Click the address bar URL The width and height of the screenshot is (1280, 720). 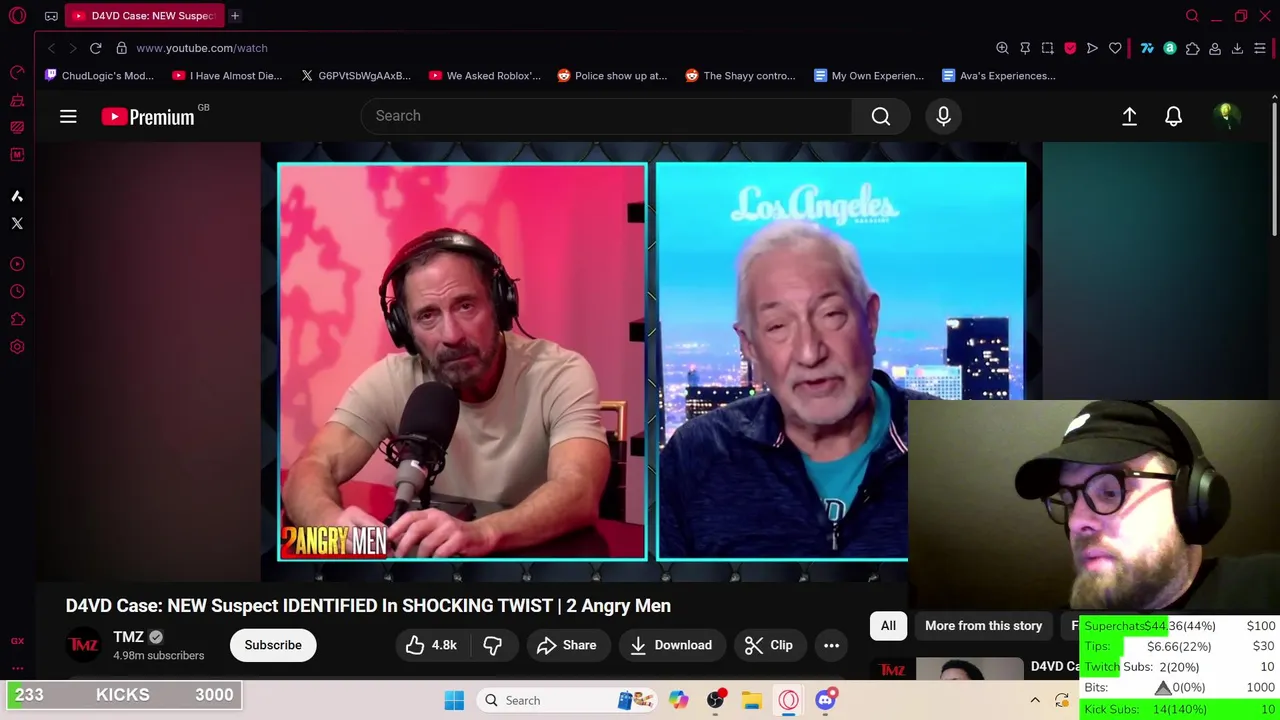pos(202,48)
